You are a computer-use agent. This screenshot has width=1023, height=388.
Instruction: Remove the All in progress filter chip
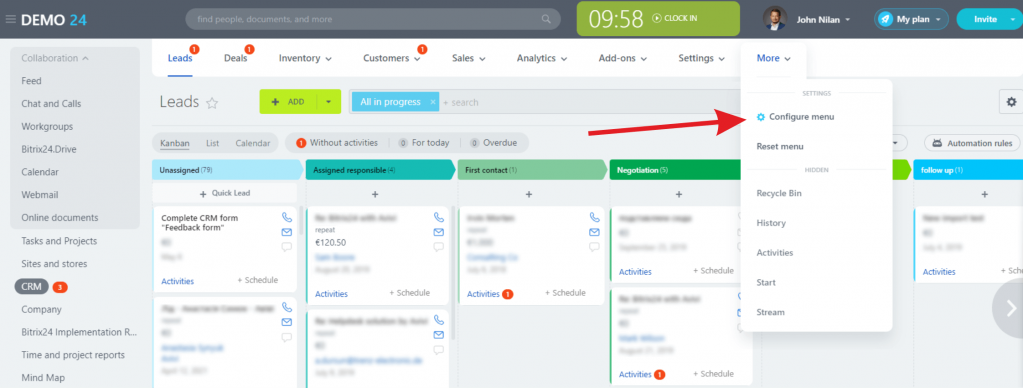[433, 102]
